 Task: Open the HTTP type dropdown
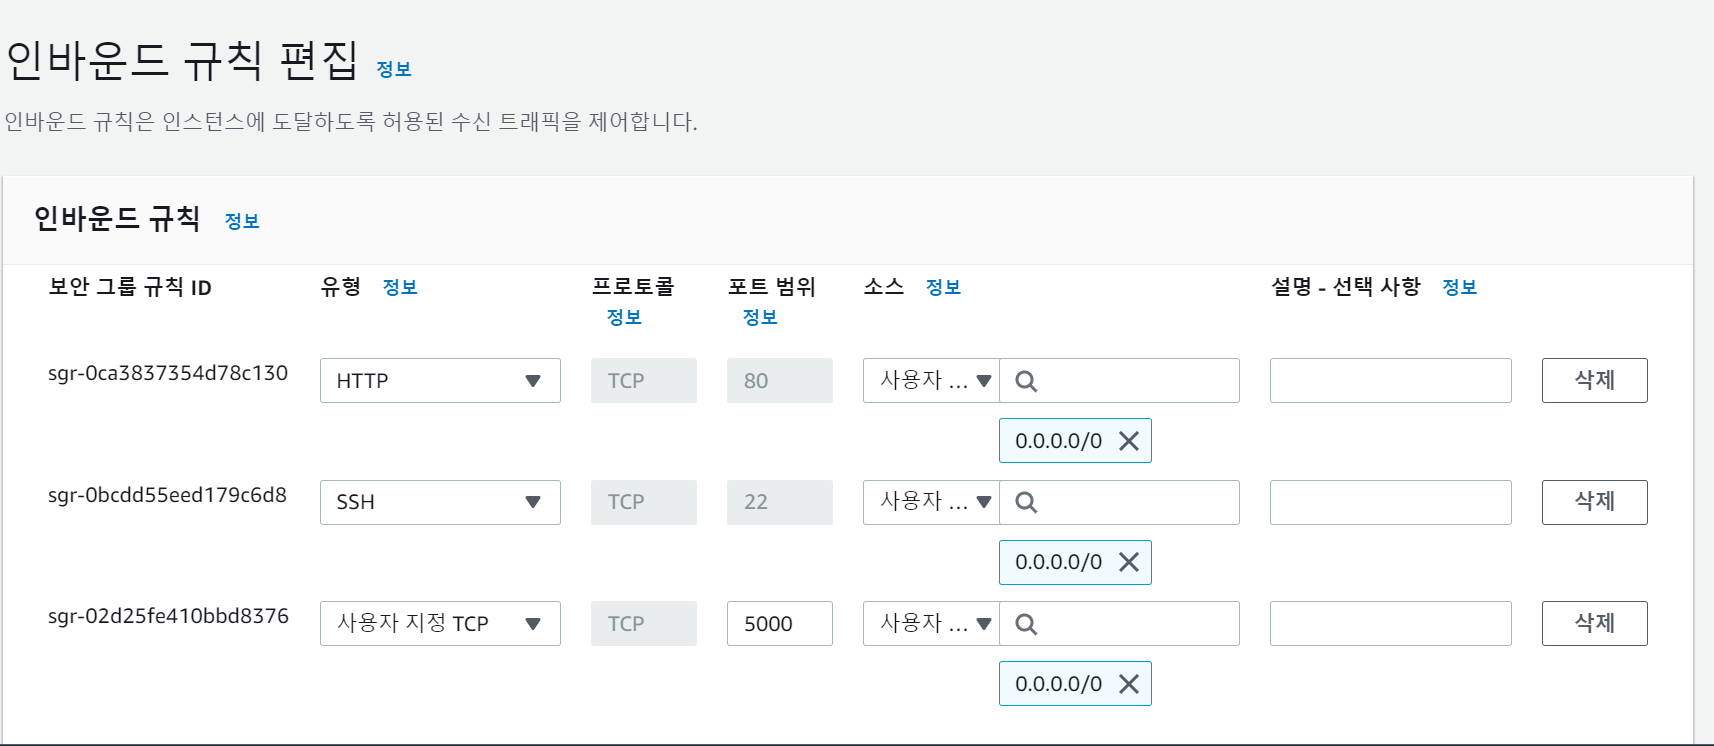(x=440, y=381)
